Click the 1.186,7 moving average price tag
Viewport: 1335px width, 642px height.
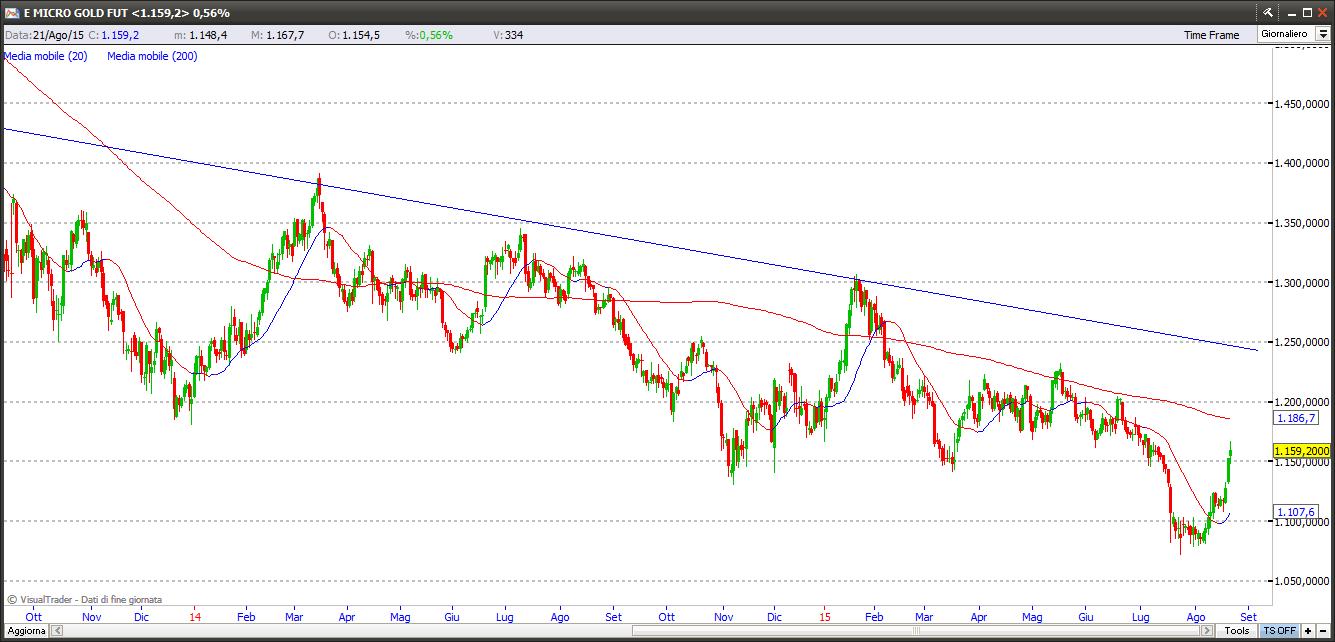click(x=1295, y=418)
